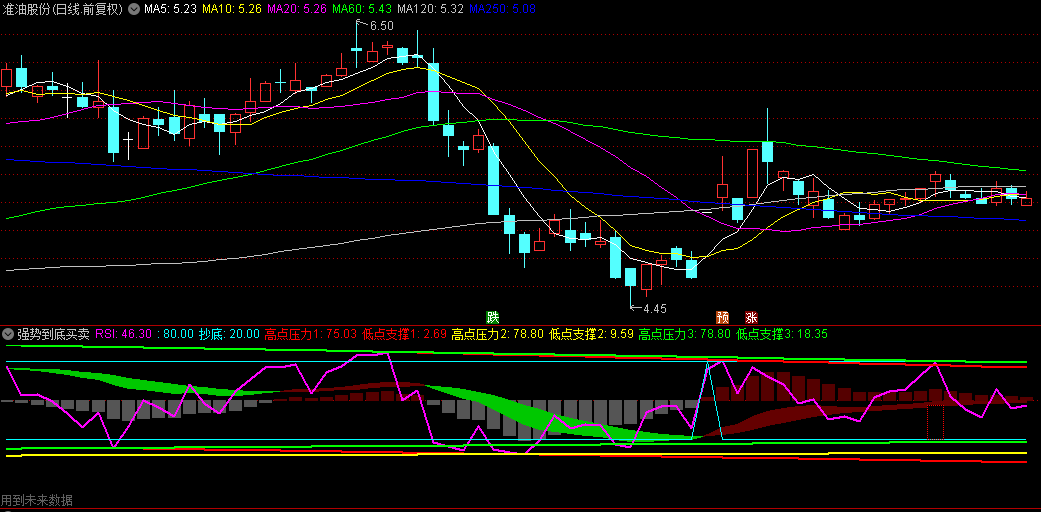Click the 6.50 high price marker
The width and height of the screenshot is (1041, 512).
381,26
